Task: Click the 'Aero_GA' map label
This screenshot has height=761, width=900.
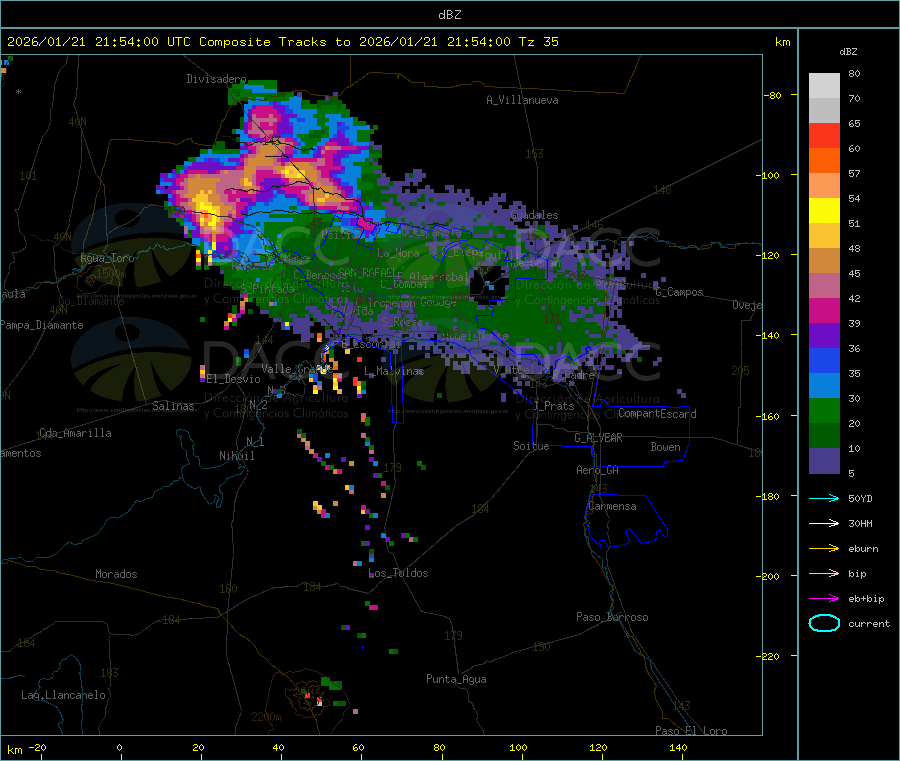Action: click(598, 470)
